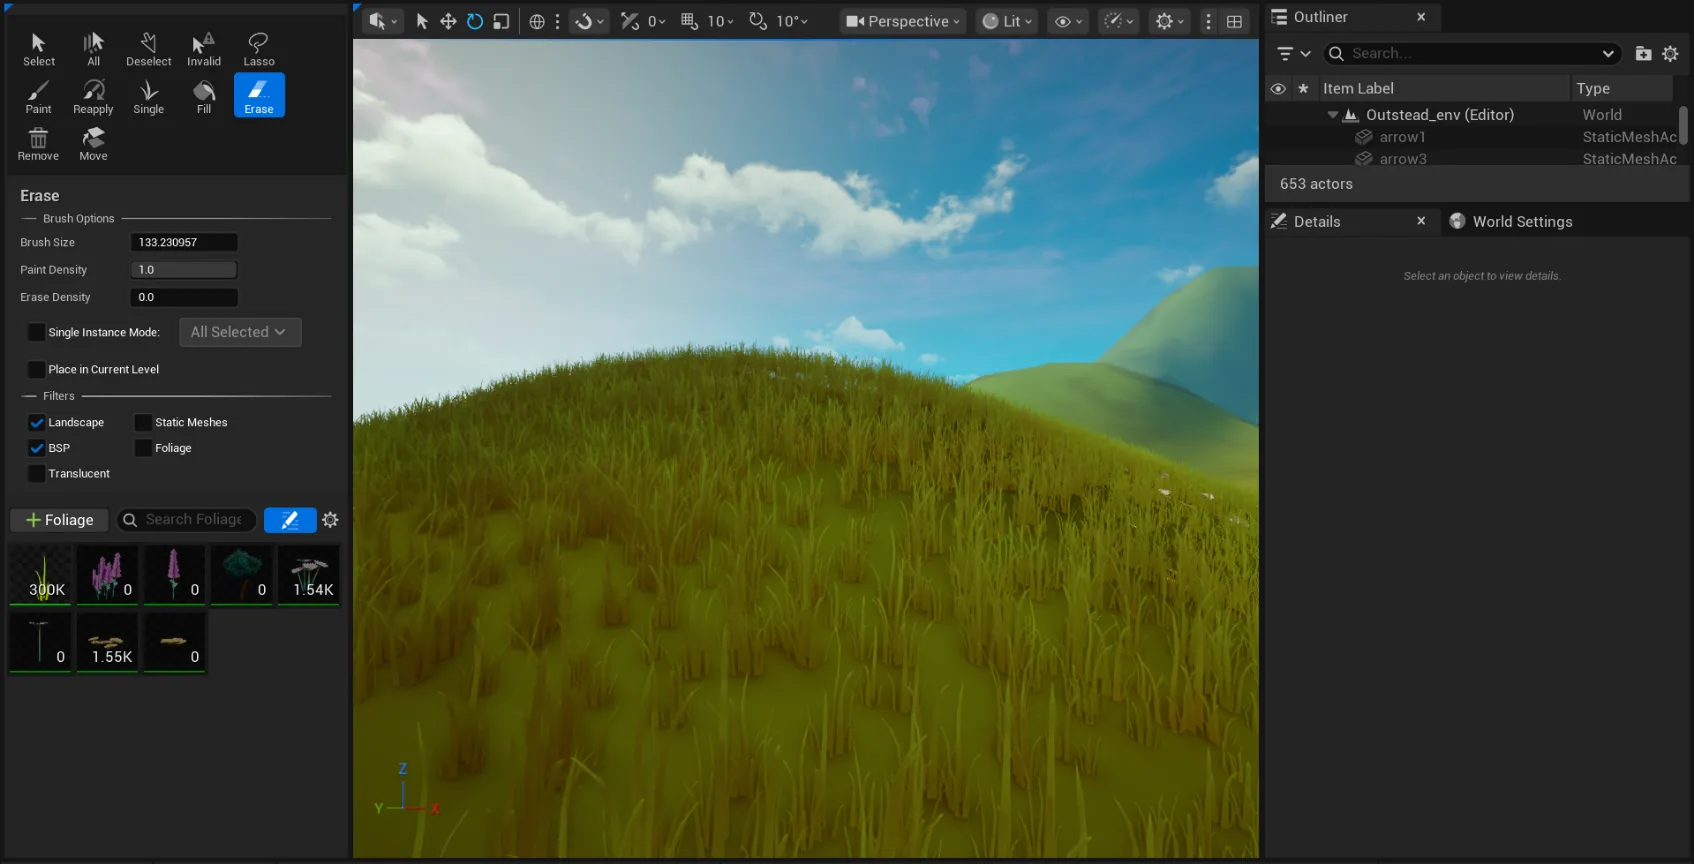
Task: Click the pinned star column header in Outliner
Action: click(x=1303, y=88)
